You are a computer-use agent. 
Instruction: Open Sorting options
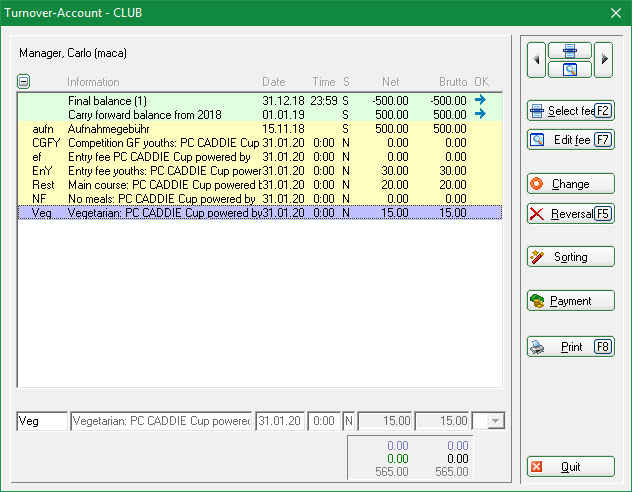pyautogui.click(x=571, y=257)
